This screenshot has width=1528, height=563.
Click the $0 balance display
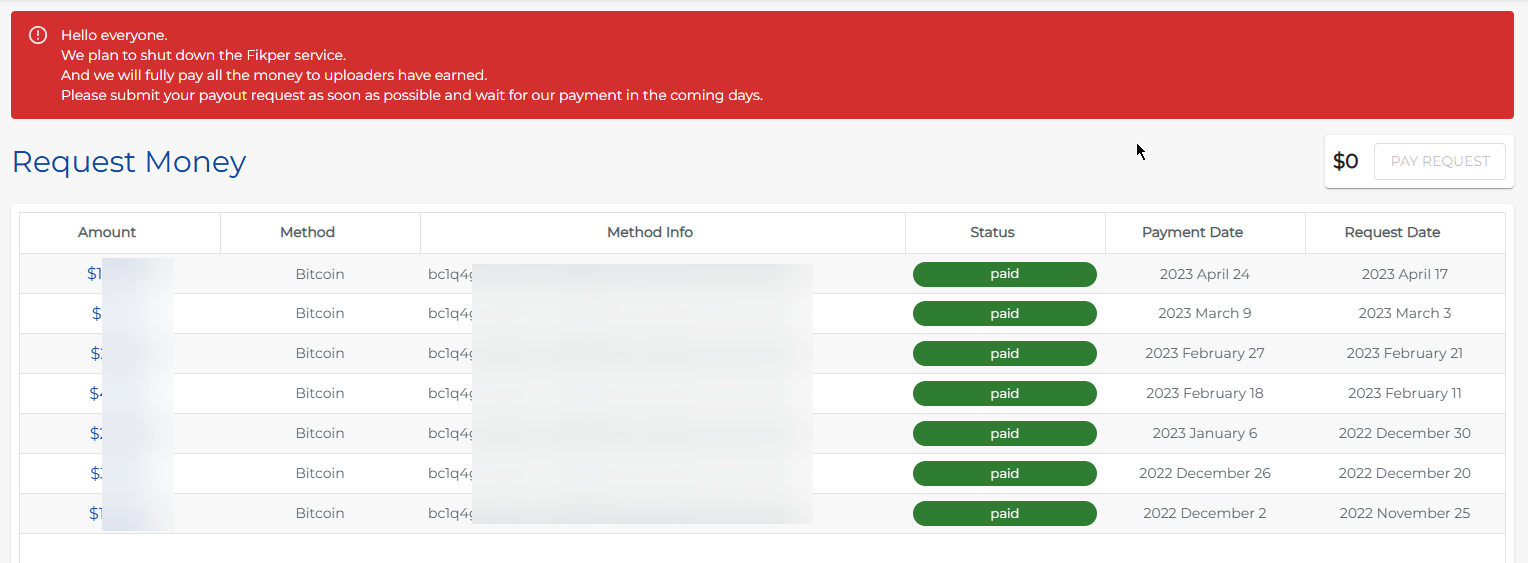click(1345, 161)
